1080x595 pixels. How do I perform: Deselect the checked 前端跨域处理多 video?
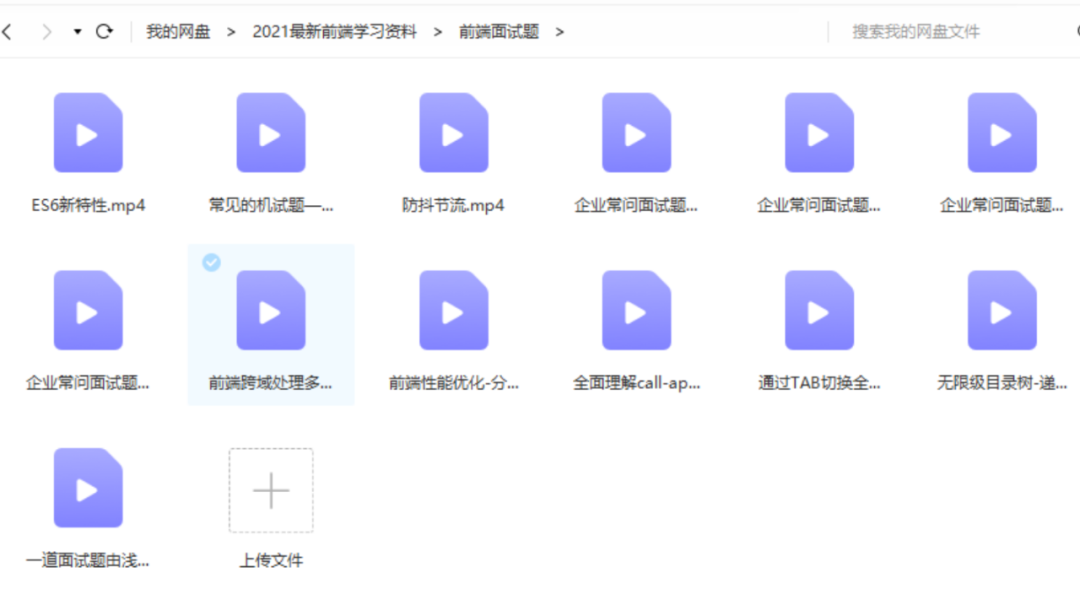211,263
